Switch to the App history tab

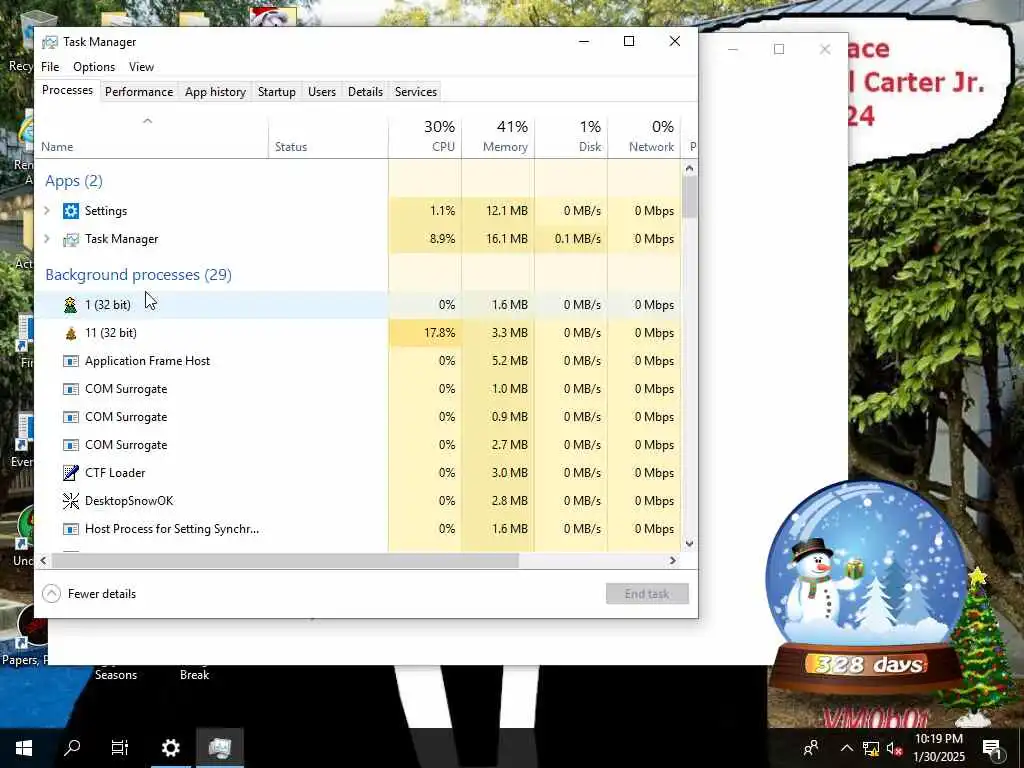coord(216,92)
